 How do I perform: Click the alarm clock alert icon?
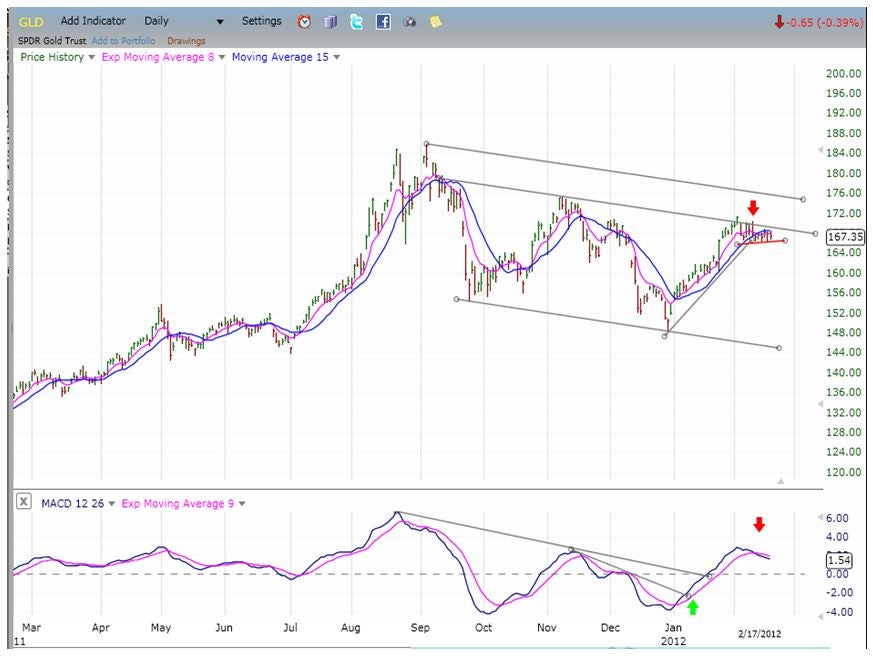[x=304, y=22]
